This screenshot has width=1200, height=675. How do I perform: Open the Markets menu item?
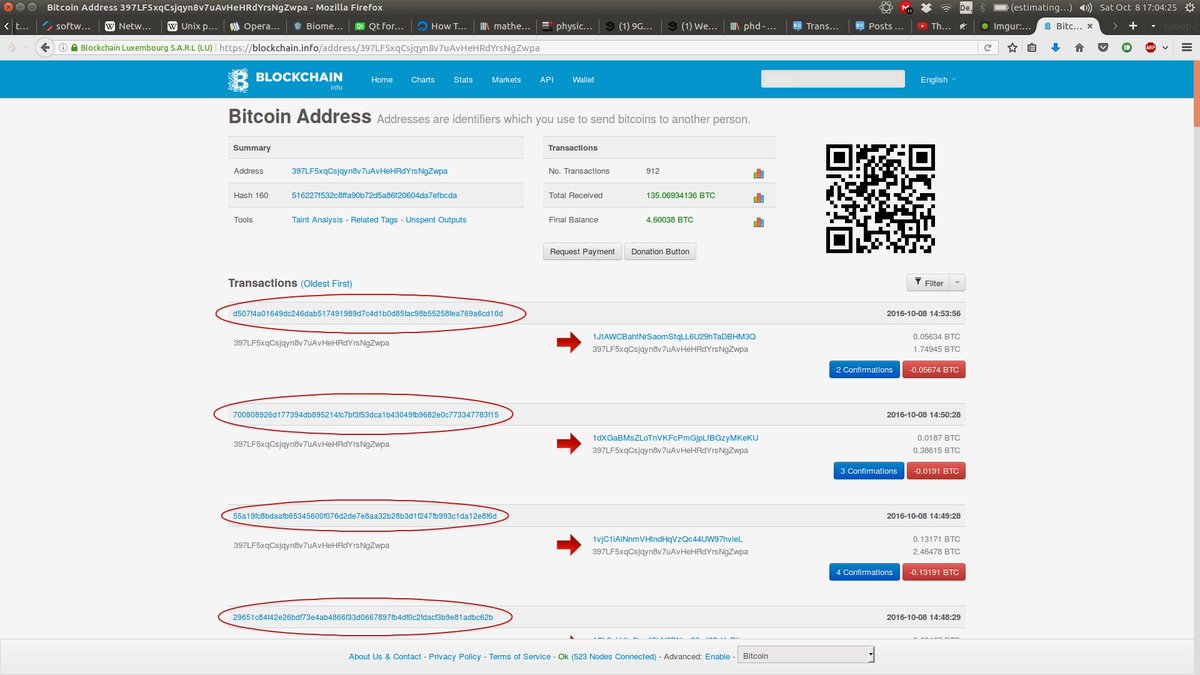[x=506, y=80]
